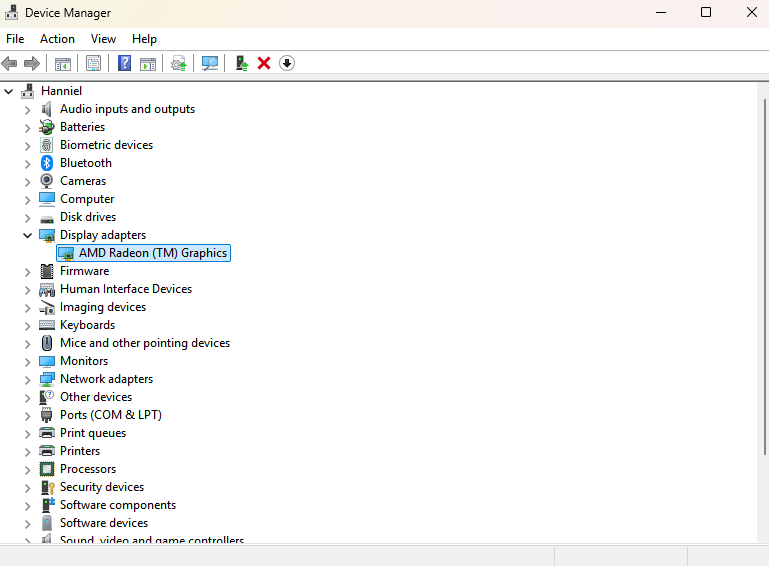
Task: Click the Hanniel computer root icon
Action: point(27,91)
